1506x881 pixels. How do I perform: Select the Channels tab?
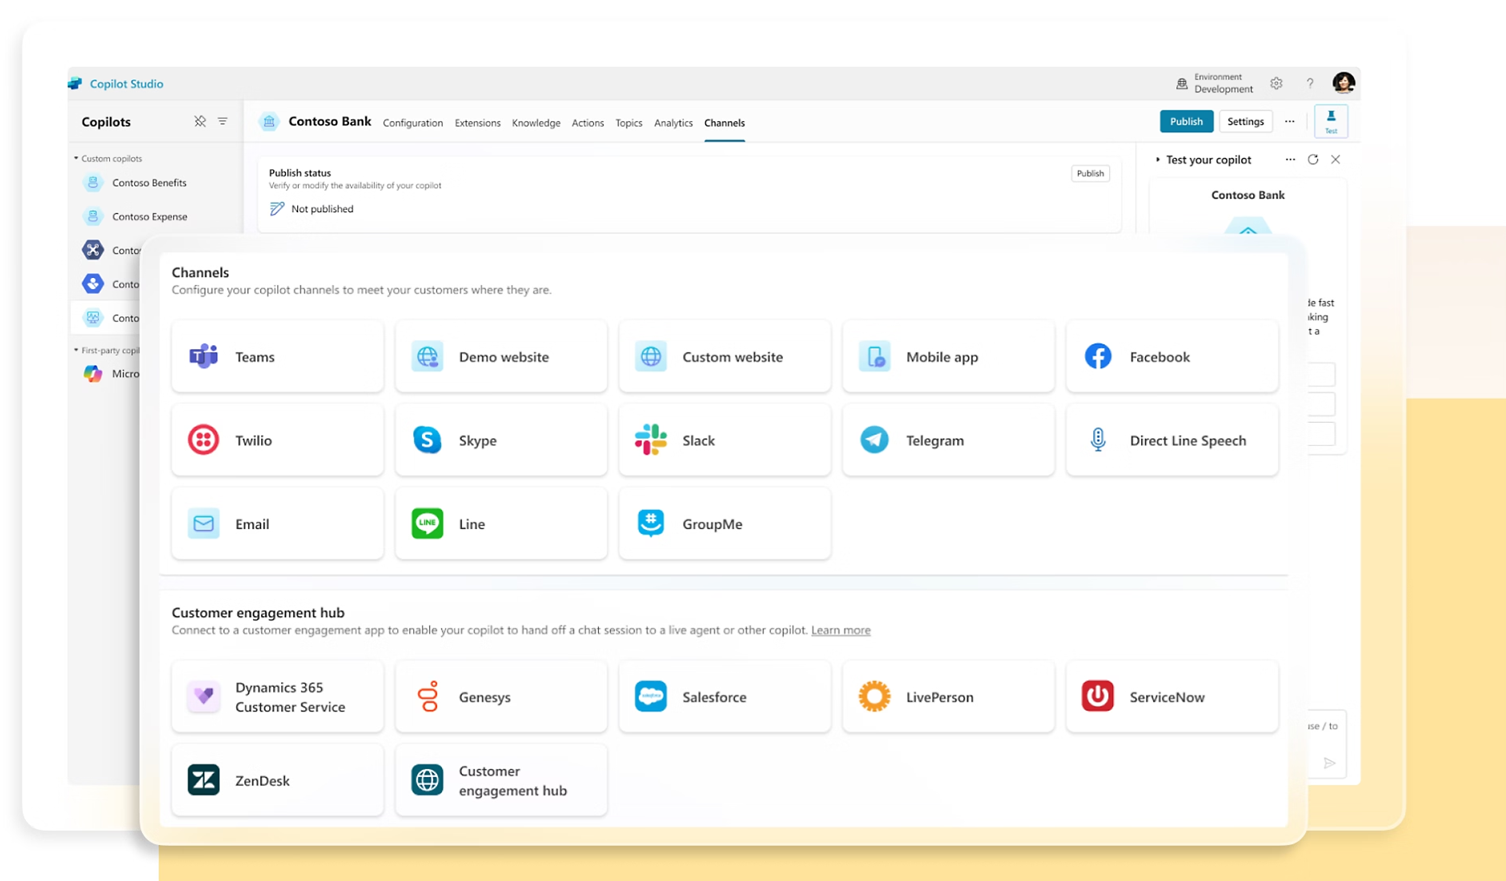[x=724, y=123]
